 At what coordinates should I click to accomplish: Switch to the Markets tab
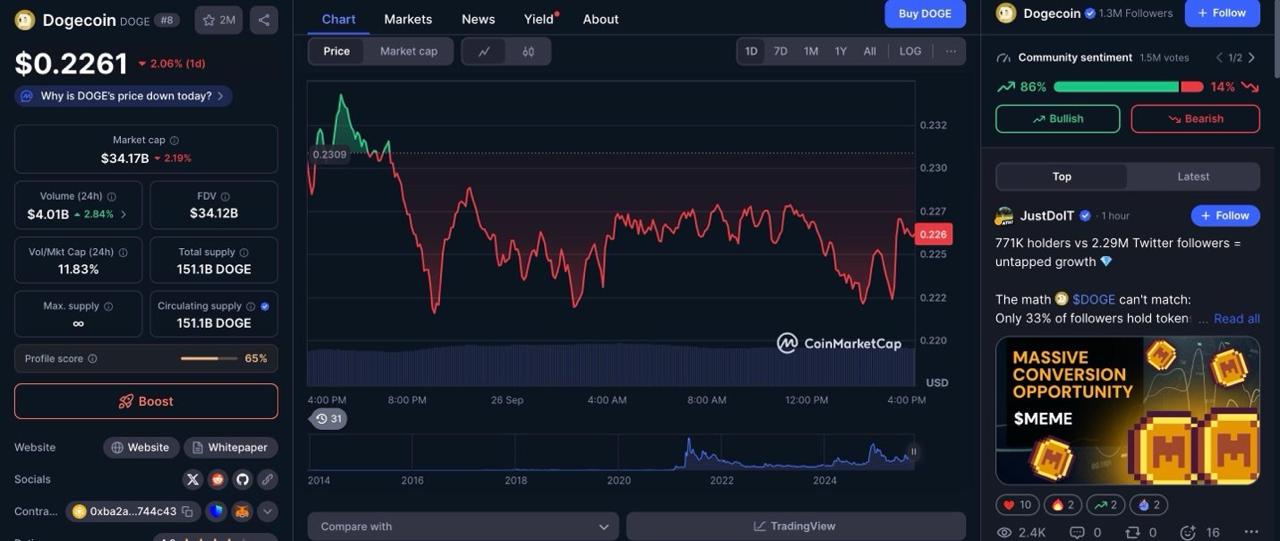click(x=408, y=19)
